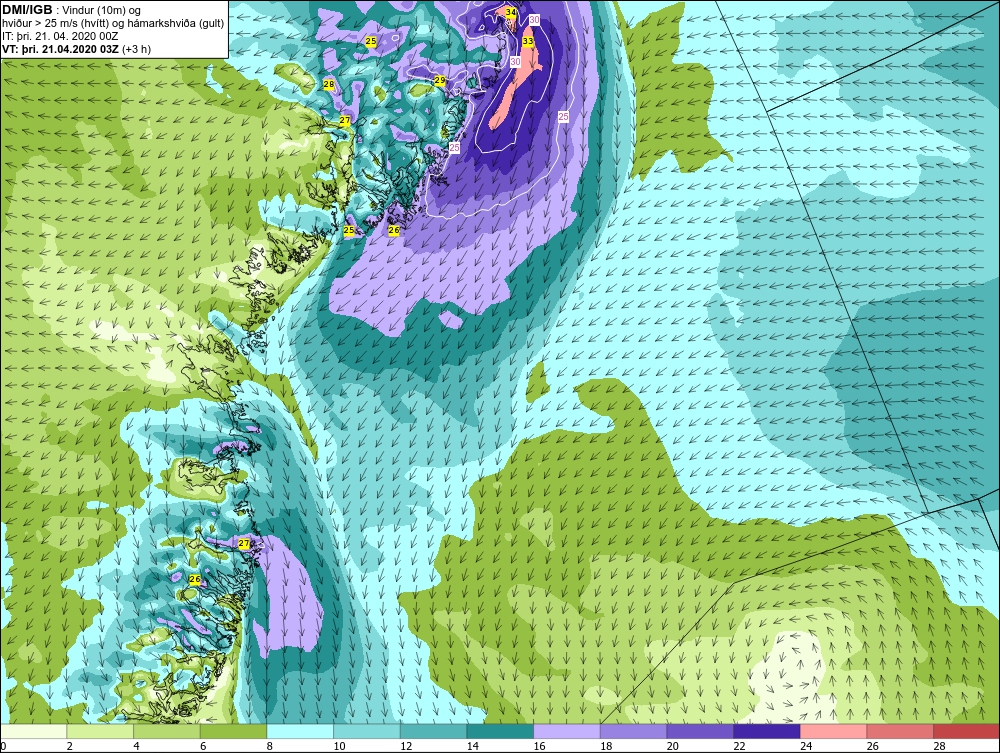Pick the legend scale number 22

(x=739, y=746)
